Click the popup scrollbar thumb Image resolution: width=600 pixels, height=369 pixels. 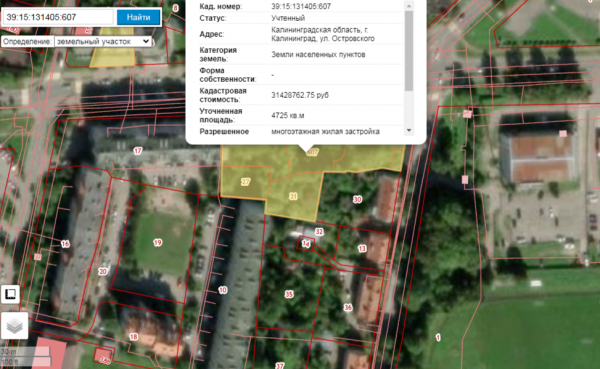click(409, 51)
